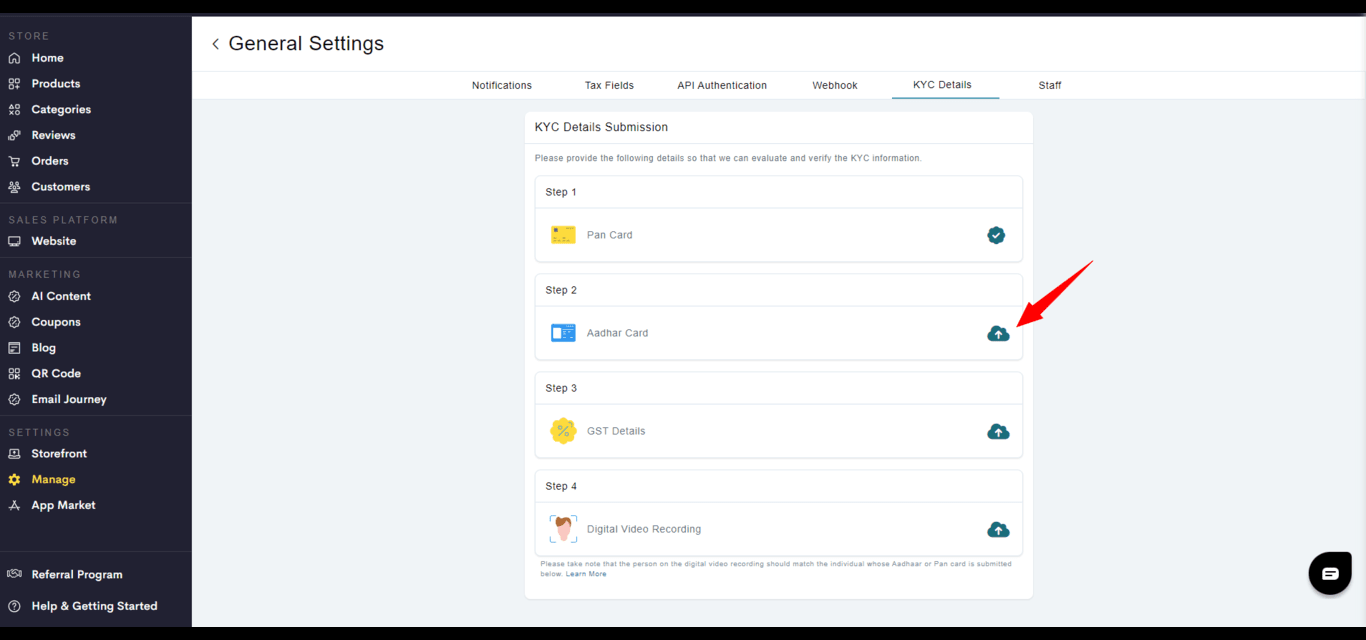
Task: Open the Staff tab
Action: point(1049,85)
